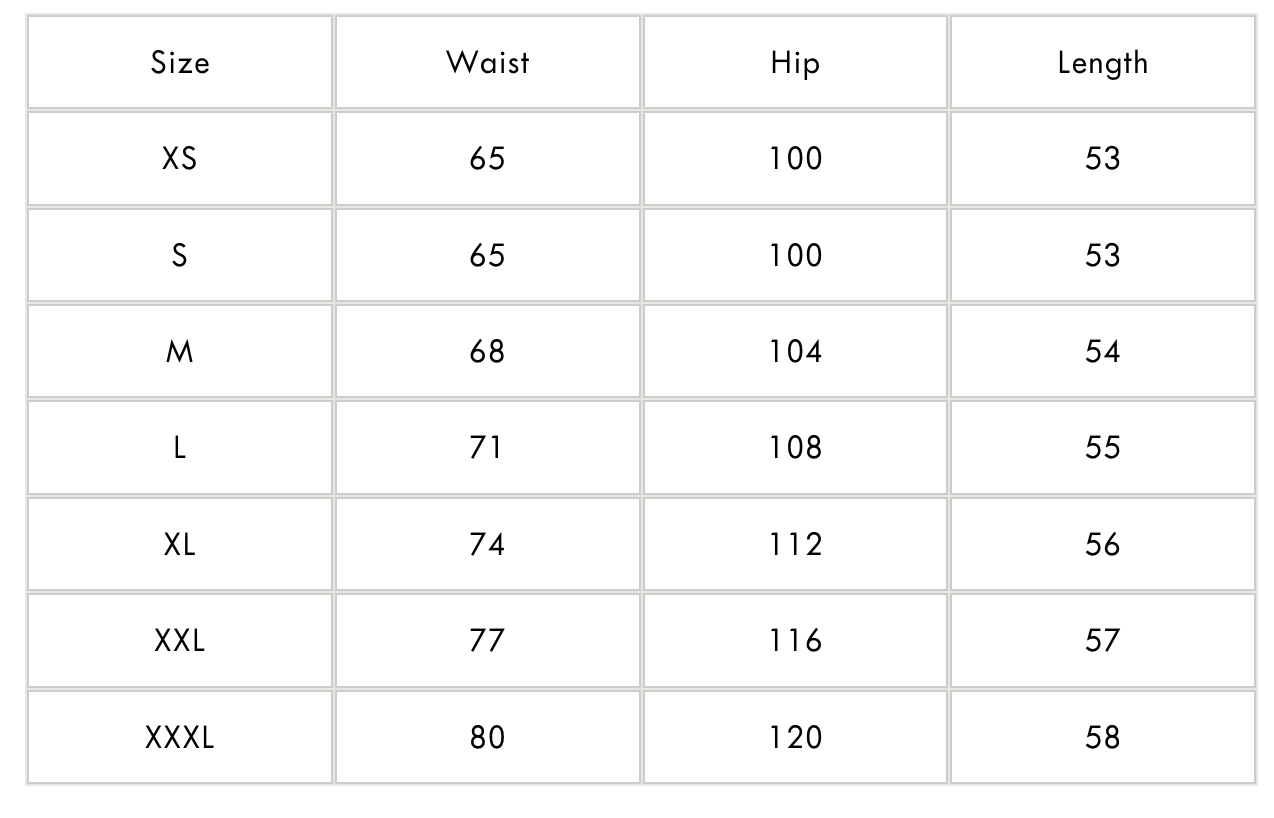Click hip value 104 in the M row
1274x818 pixels.
795,352
